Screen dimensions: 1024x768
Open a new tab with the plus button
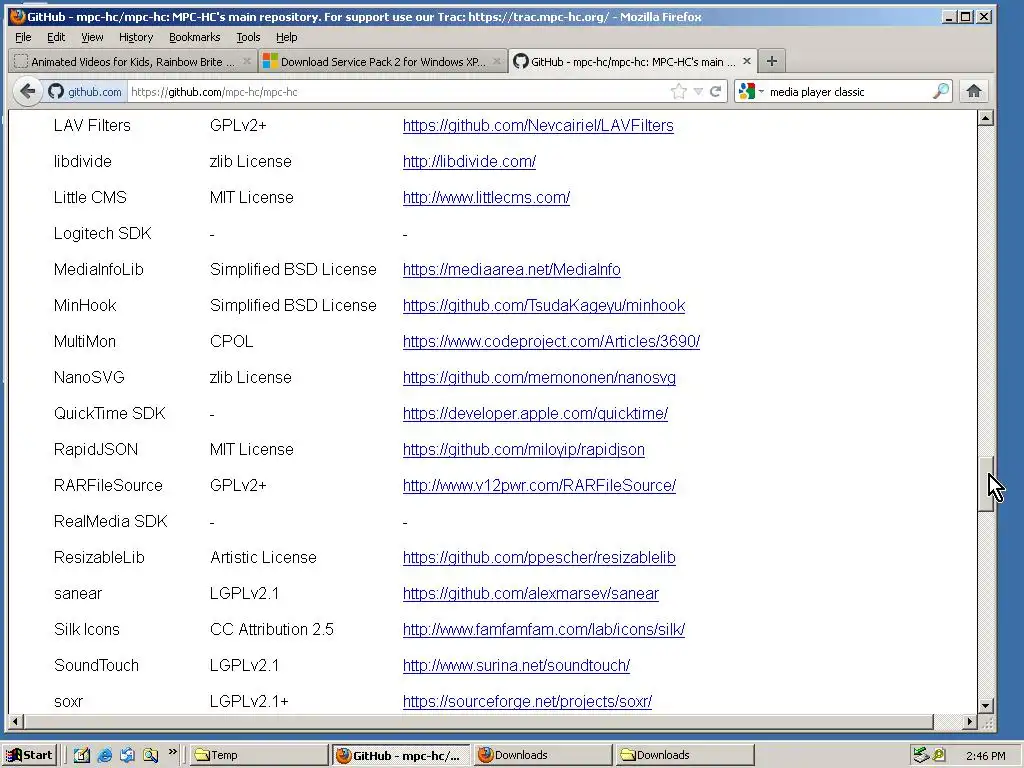pos(772,61)
